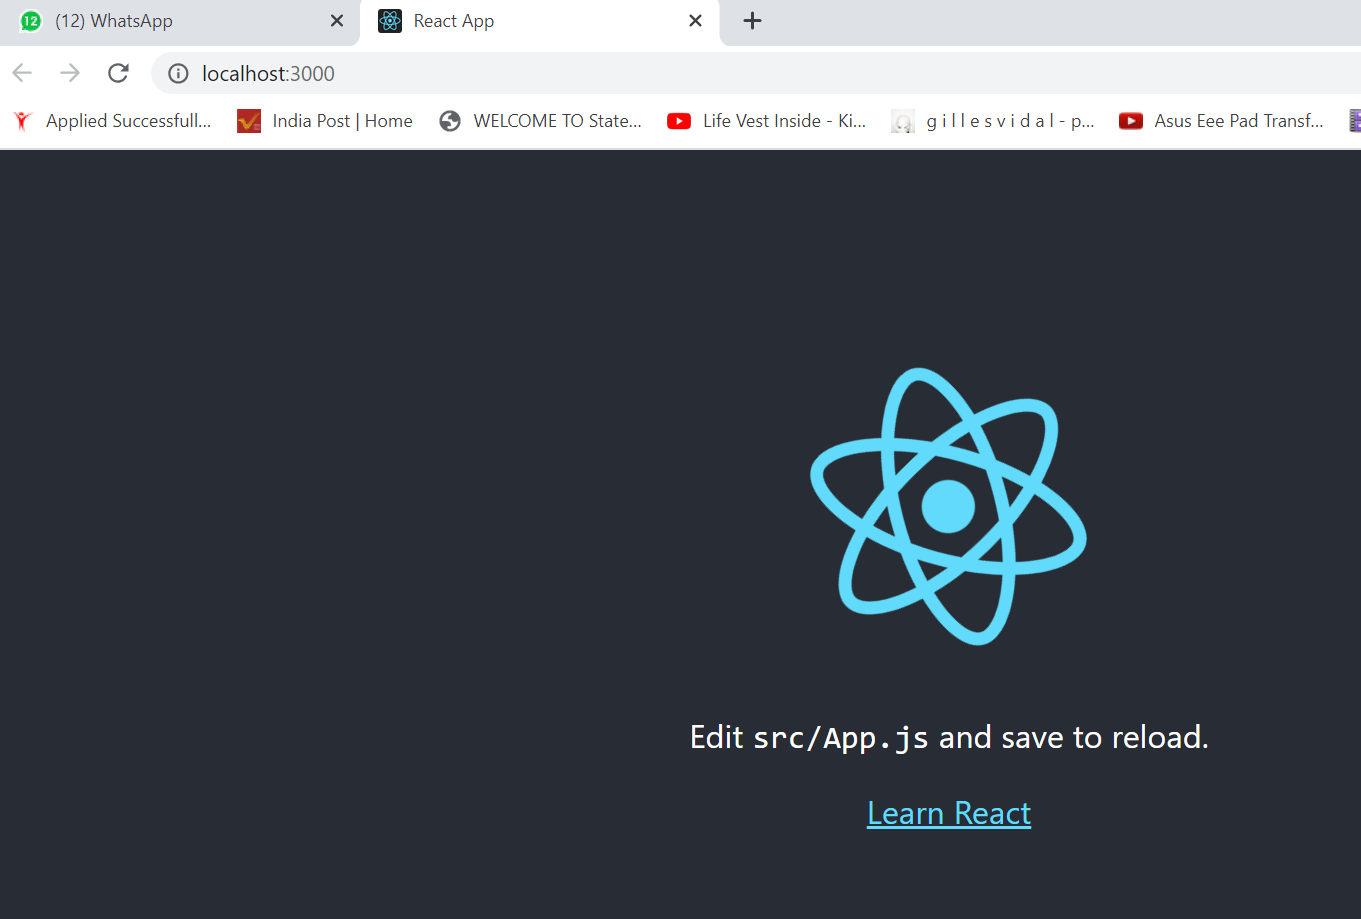
Task: Select the React App tab
Action: (540, 22)
